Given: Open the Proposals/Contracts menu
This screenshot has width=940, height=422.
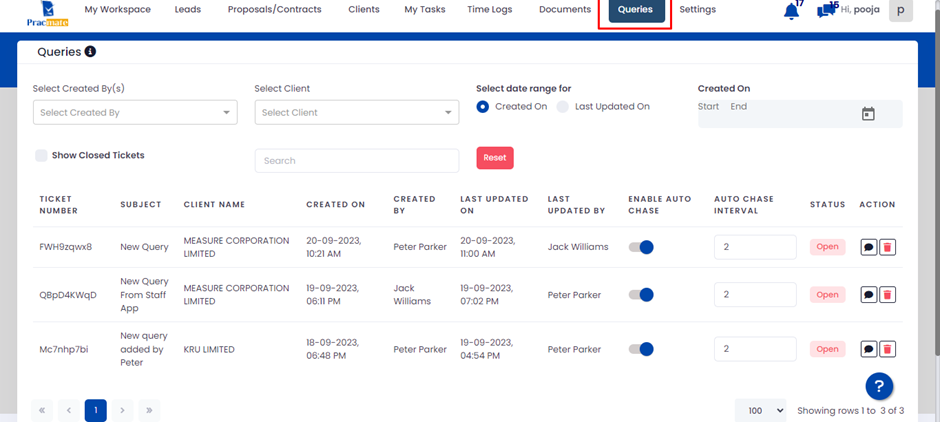Looking at the screenshot, I should tap(275, 10).
